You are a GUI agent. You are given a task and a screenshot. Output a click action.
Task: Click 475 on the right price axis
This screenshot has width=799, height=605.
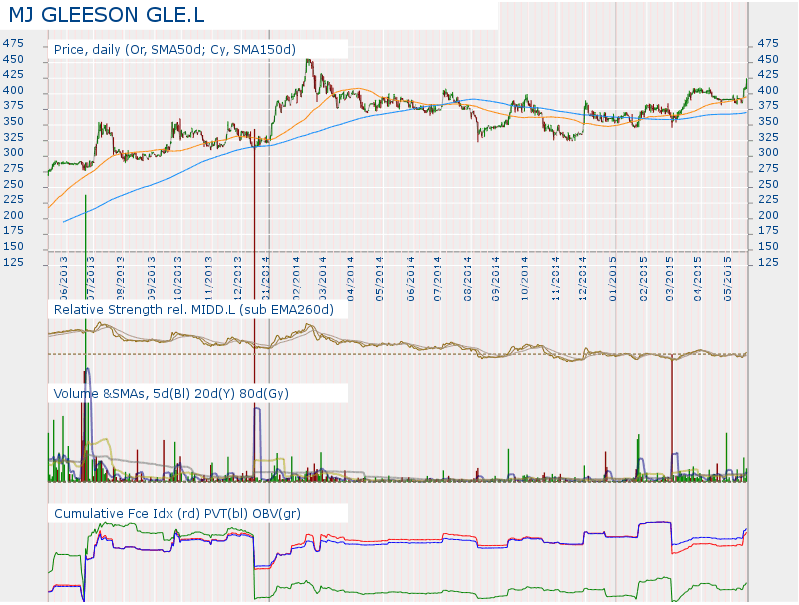click(x=768, y=43)
